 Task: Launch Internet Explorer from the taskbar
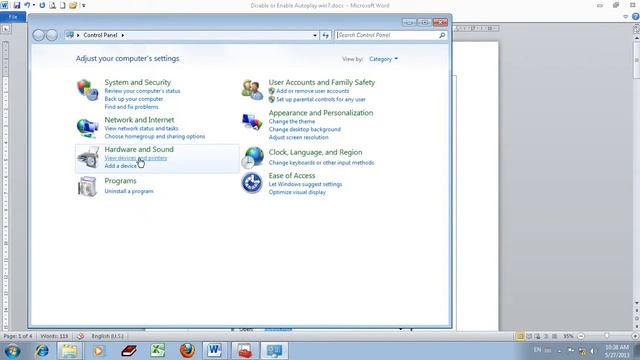42,351
